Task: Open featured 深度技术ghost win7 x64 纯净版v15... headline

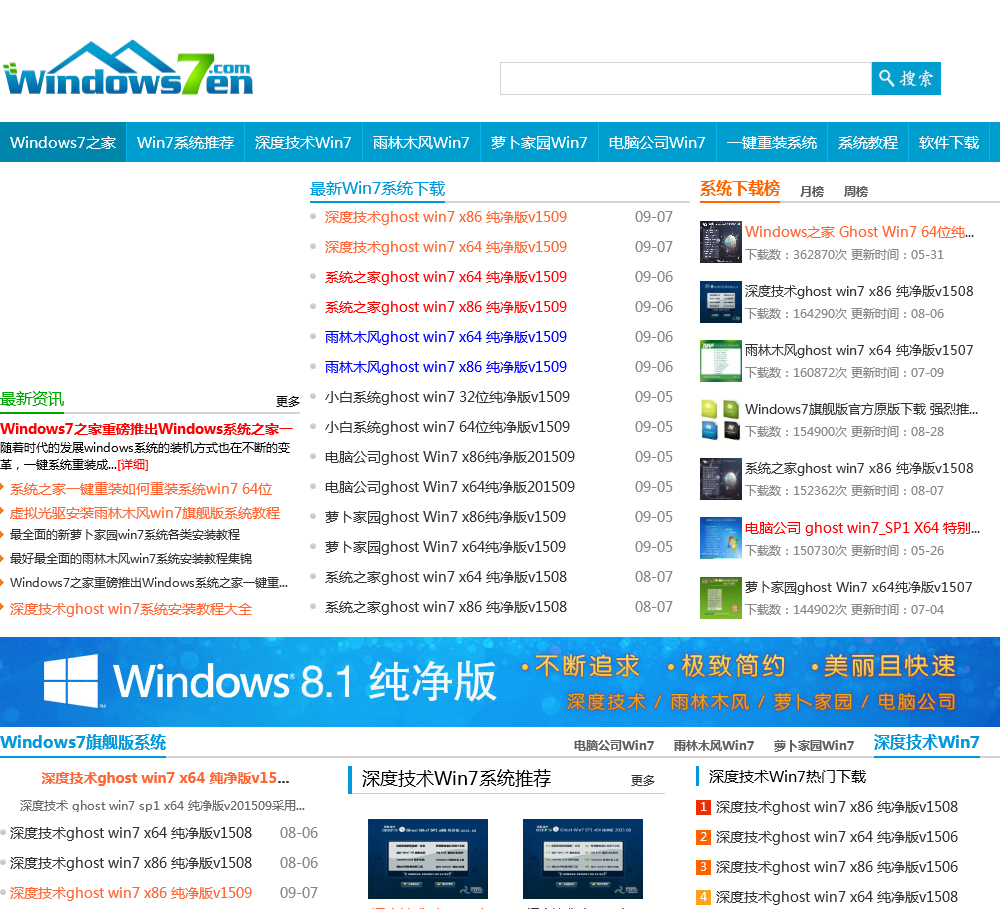Action: click(165, 778)
